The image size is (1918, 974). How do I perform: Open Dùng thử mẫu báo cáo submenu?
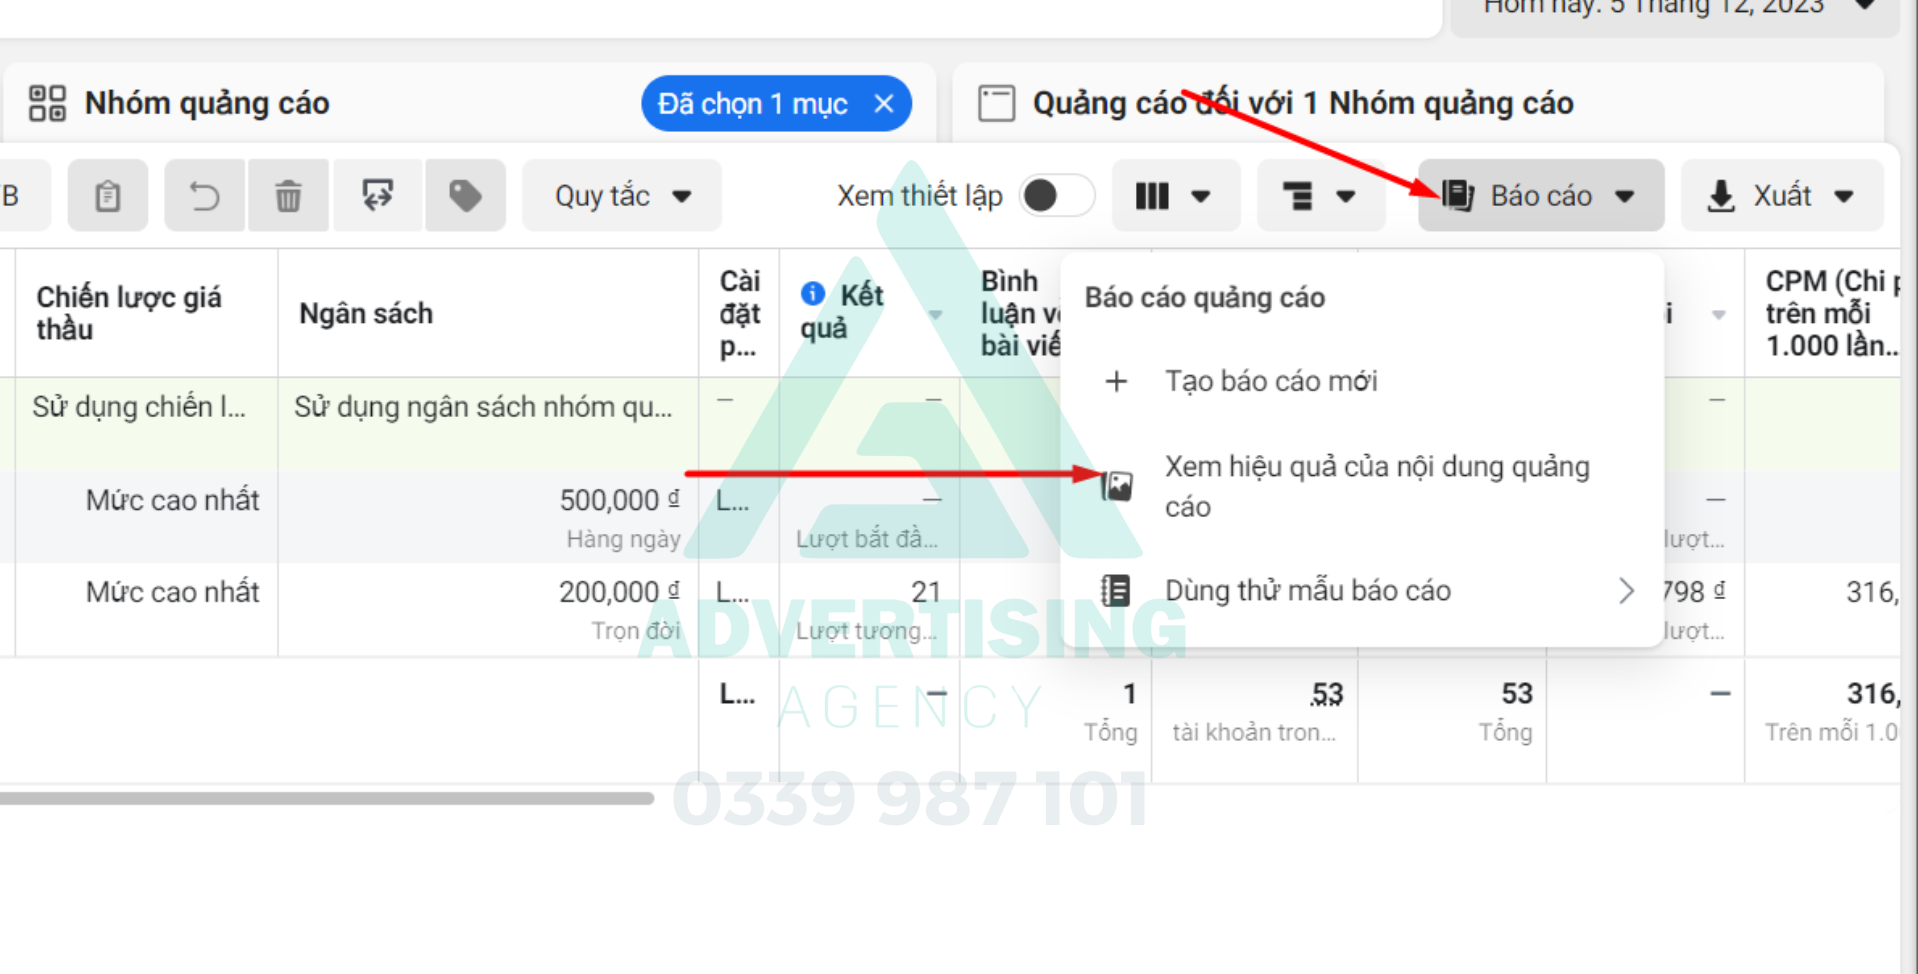point(1362,591)
